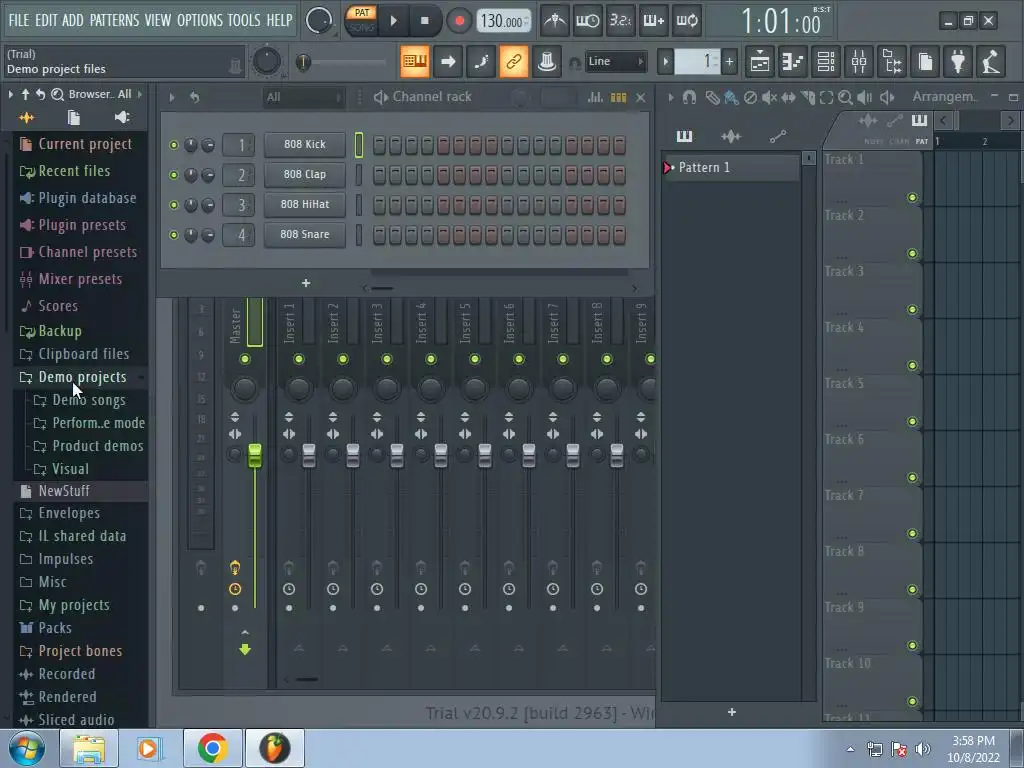The width and height of the screenshot is (1024, 768).
Task: Select the 808 Kick channel button
Action: [x=304, y=144]
